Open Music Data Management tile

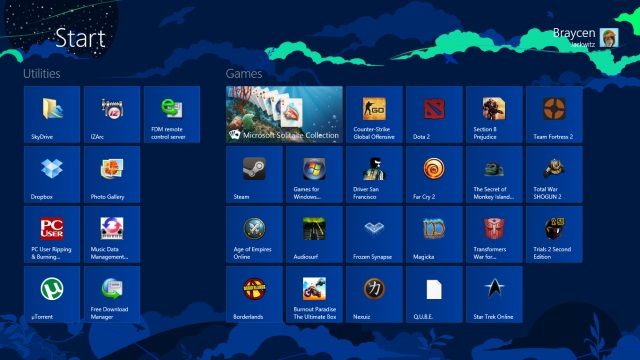pos(112,234)
